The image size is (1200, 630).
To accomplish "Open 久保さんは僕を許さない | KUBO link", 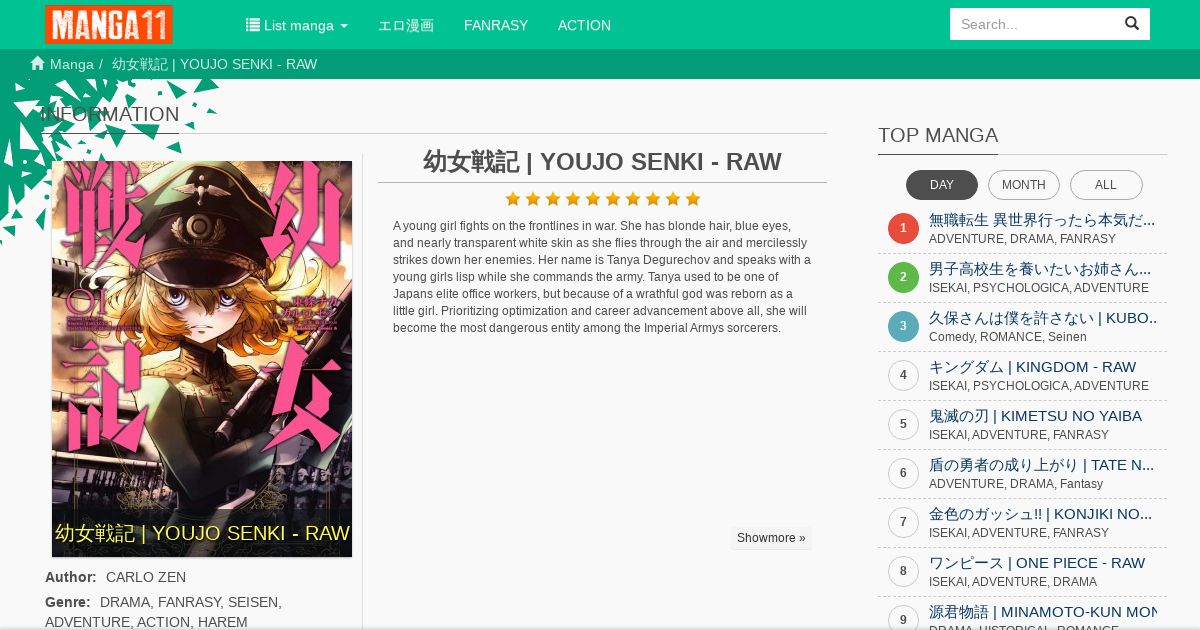I will (x=1043, y=318).
